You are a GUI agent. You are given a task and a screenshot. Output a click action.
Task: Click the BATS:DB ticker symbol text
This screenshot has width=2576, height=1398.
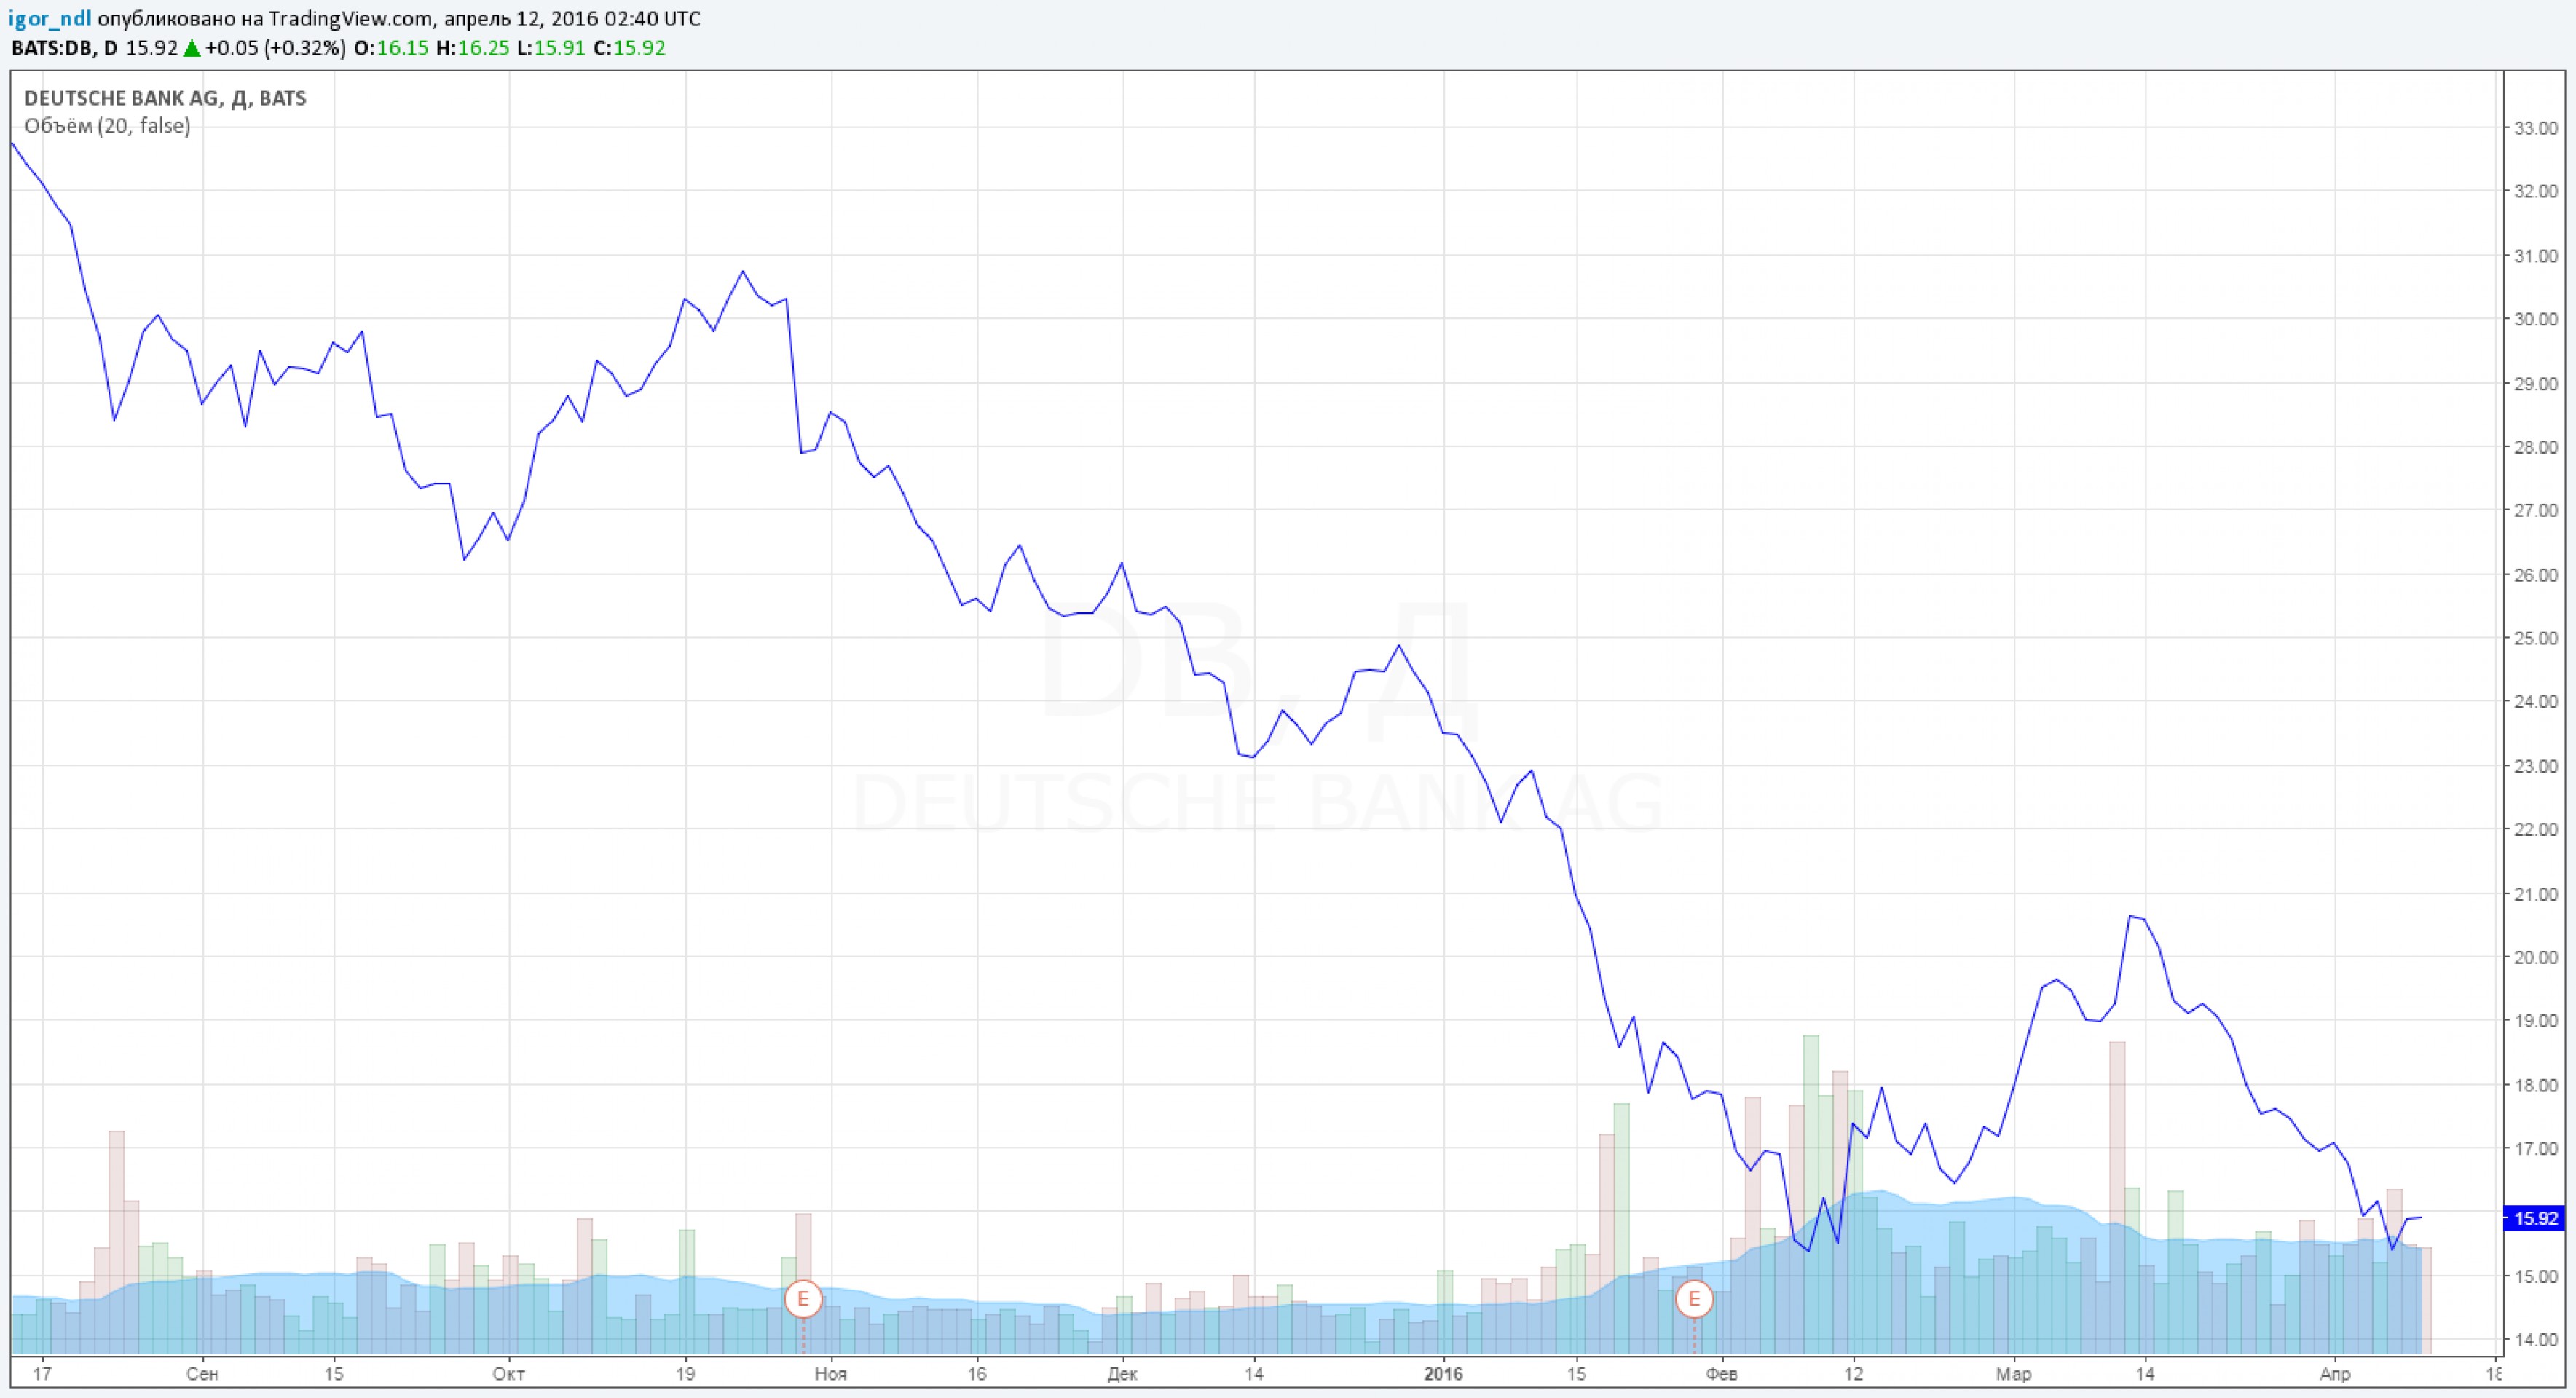(x=53, y=48)
